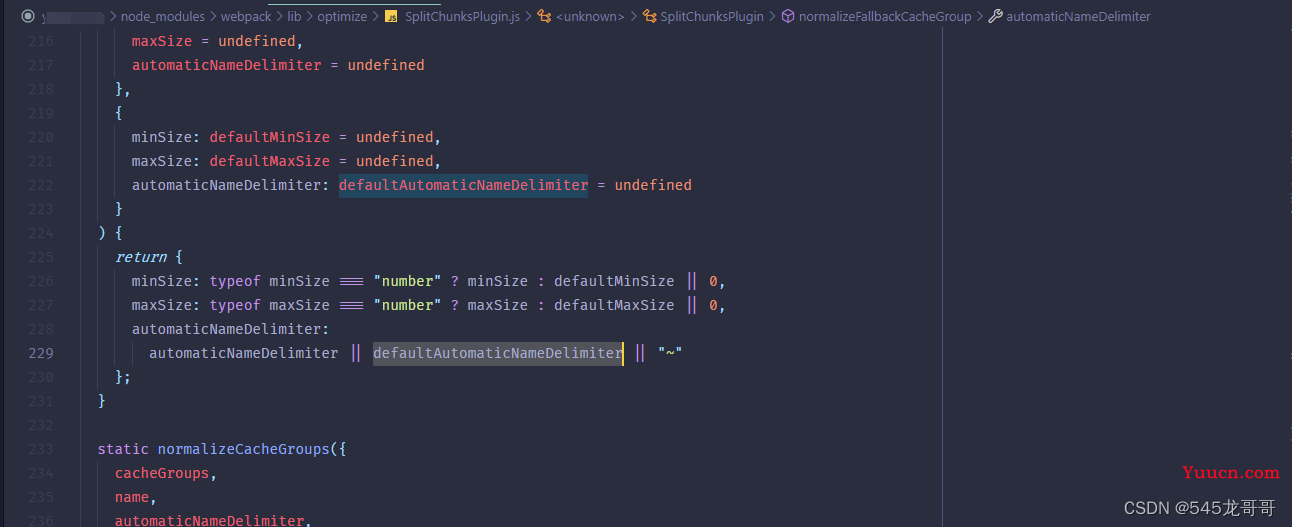Click defaultMinSize at end of line 226
The height and width of the screenshot is (527, 1292).
(614, 281)
